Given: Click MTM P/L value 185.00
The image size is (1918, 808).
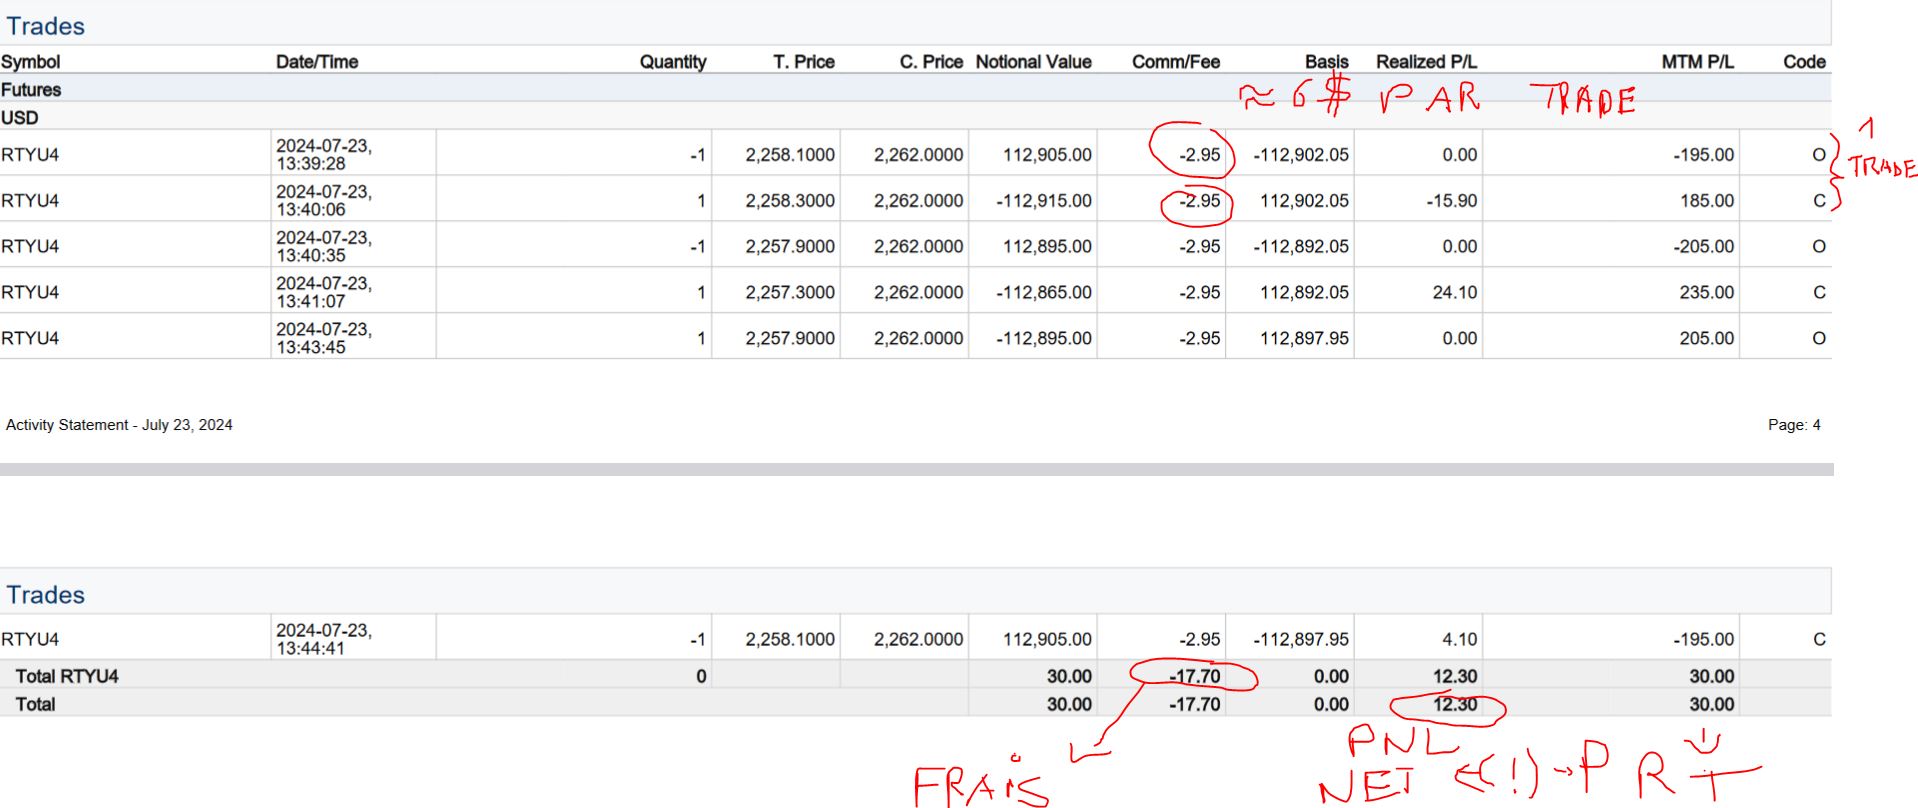Looking at the screenshot, I should coord(1707,201).
